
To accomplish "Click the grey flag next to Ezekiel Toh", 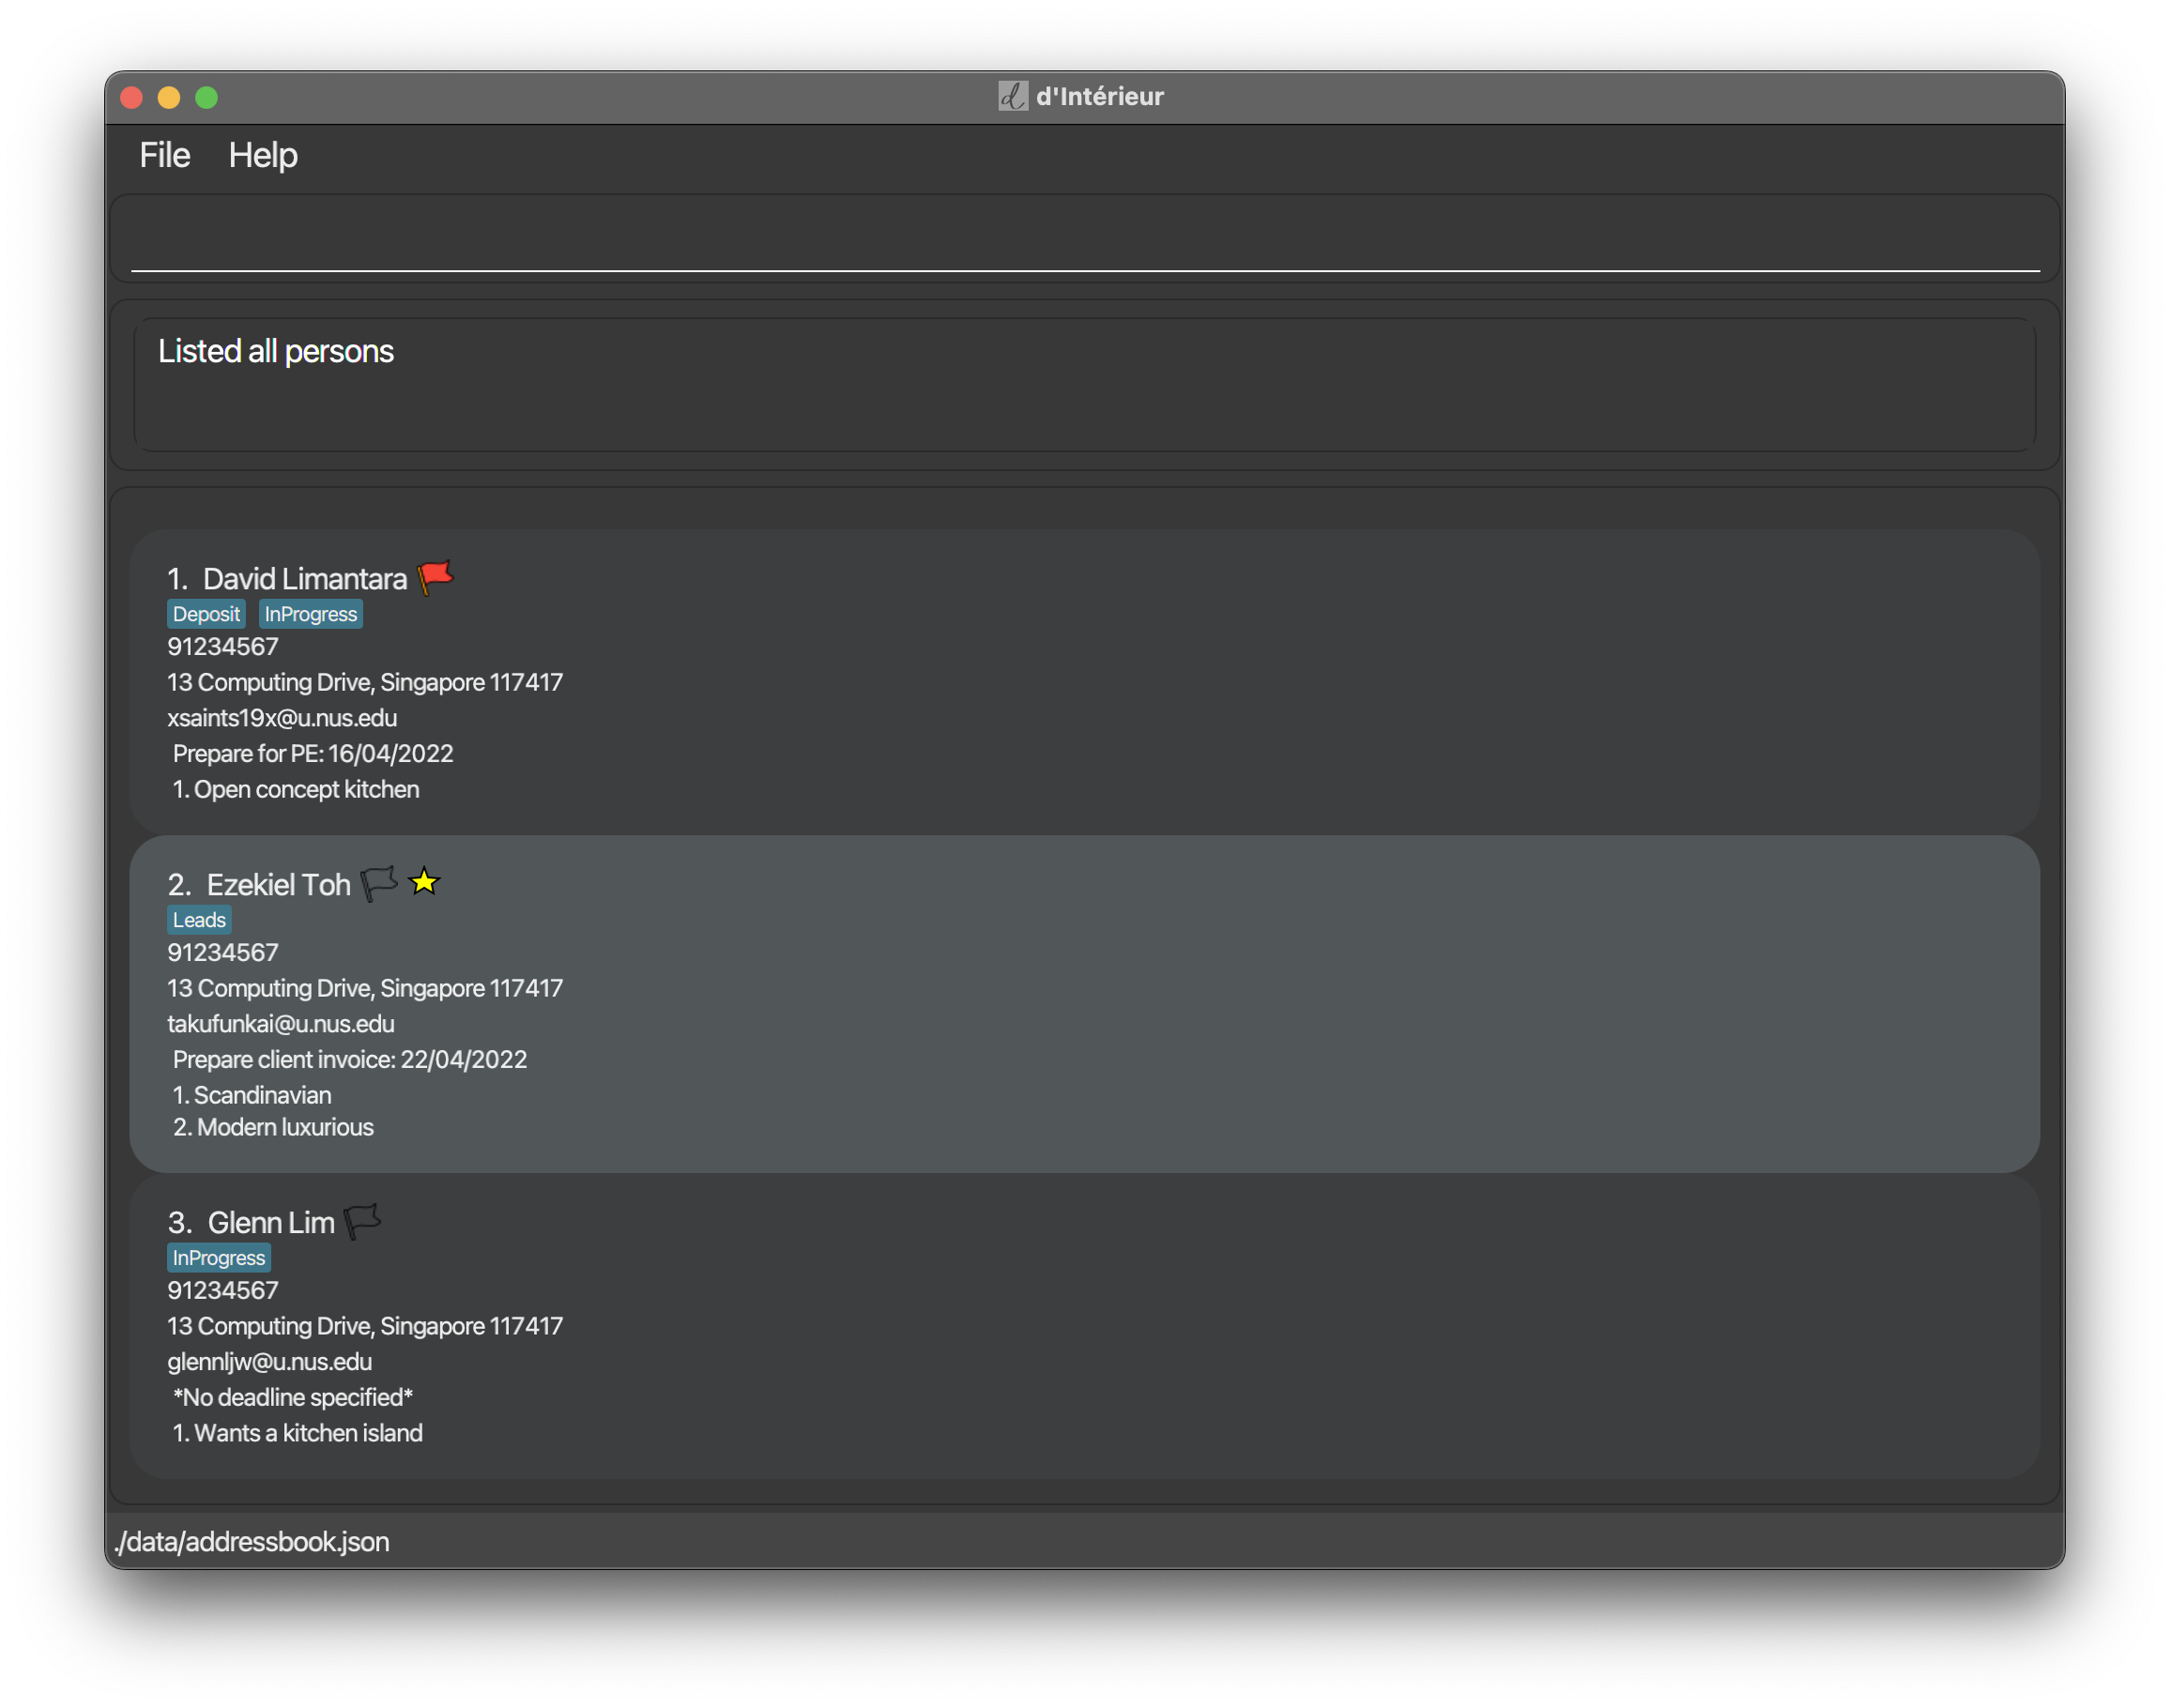I will click(x=378, y=882).
